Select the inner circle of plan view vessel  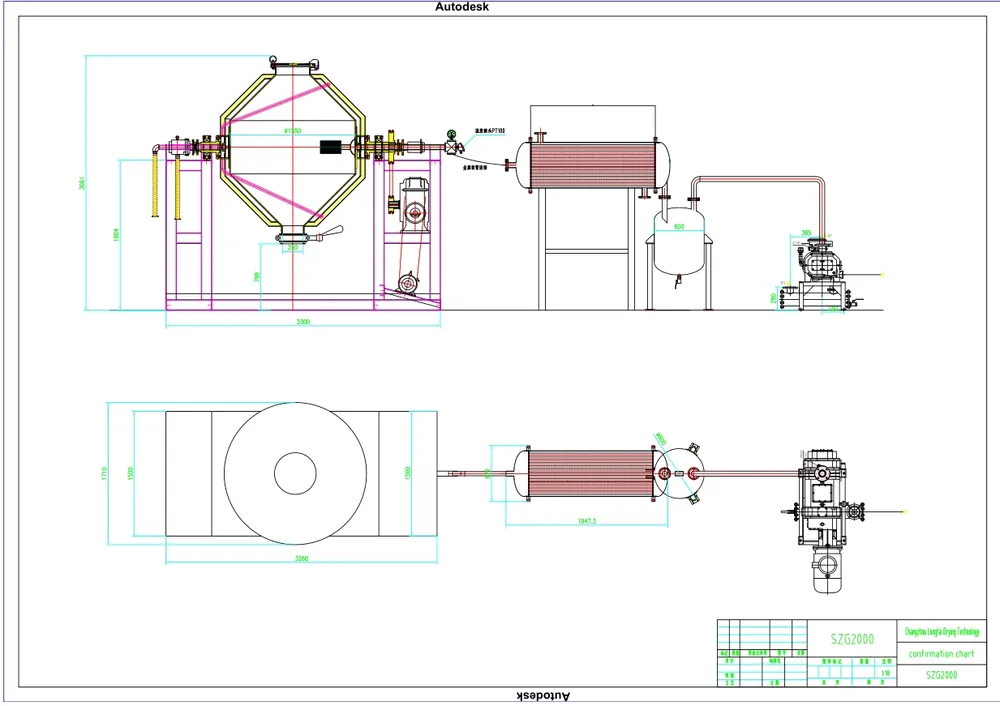point(295,473)
